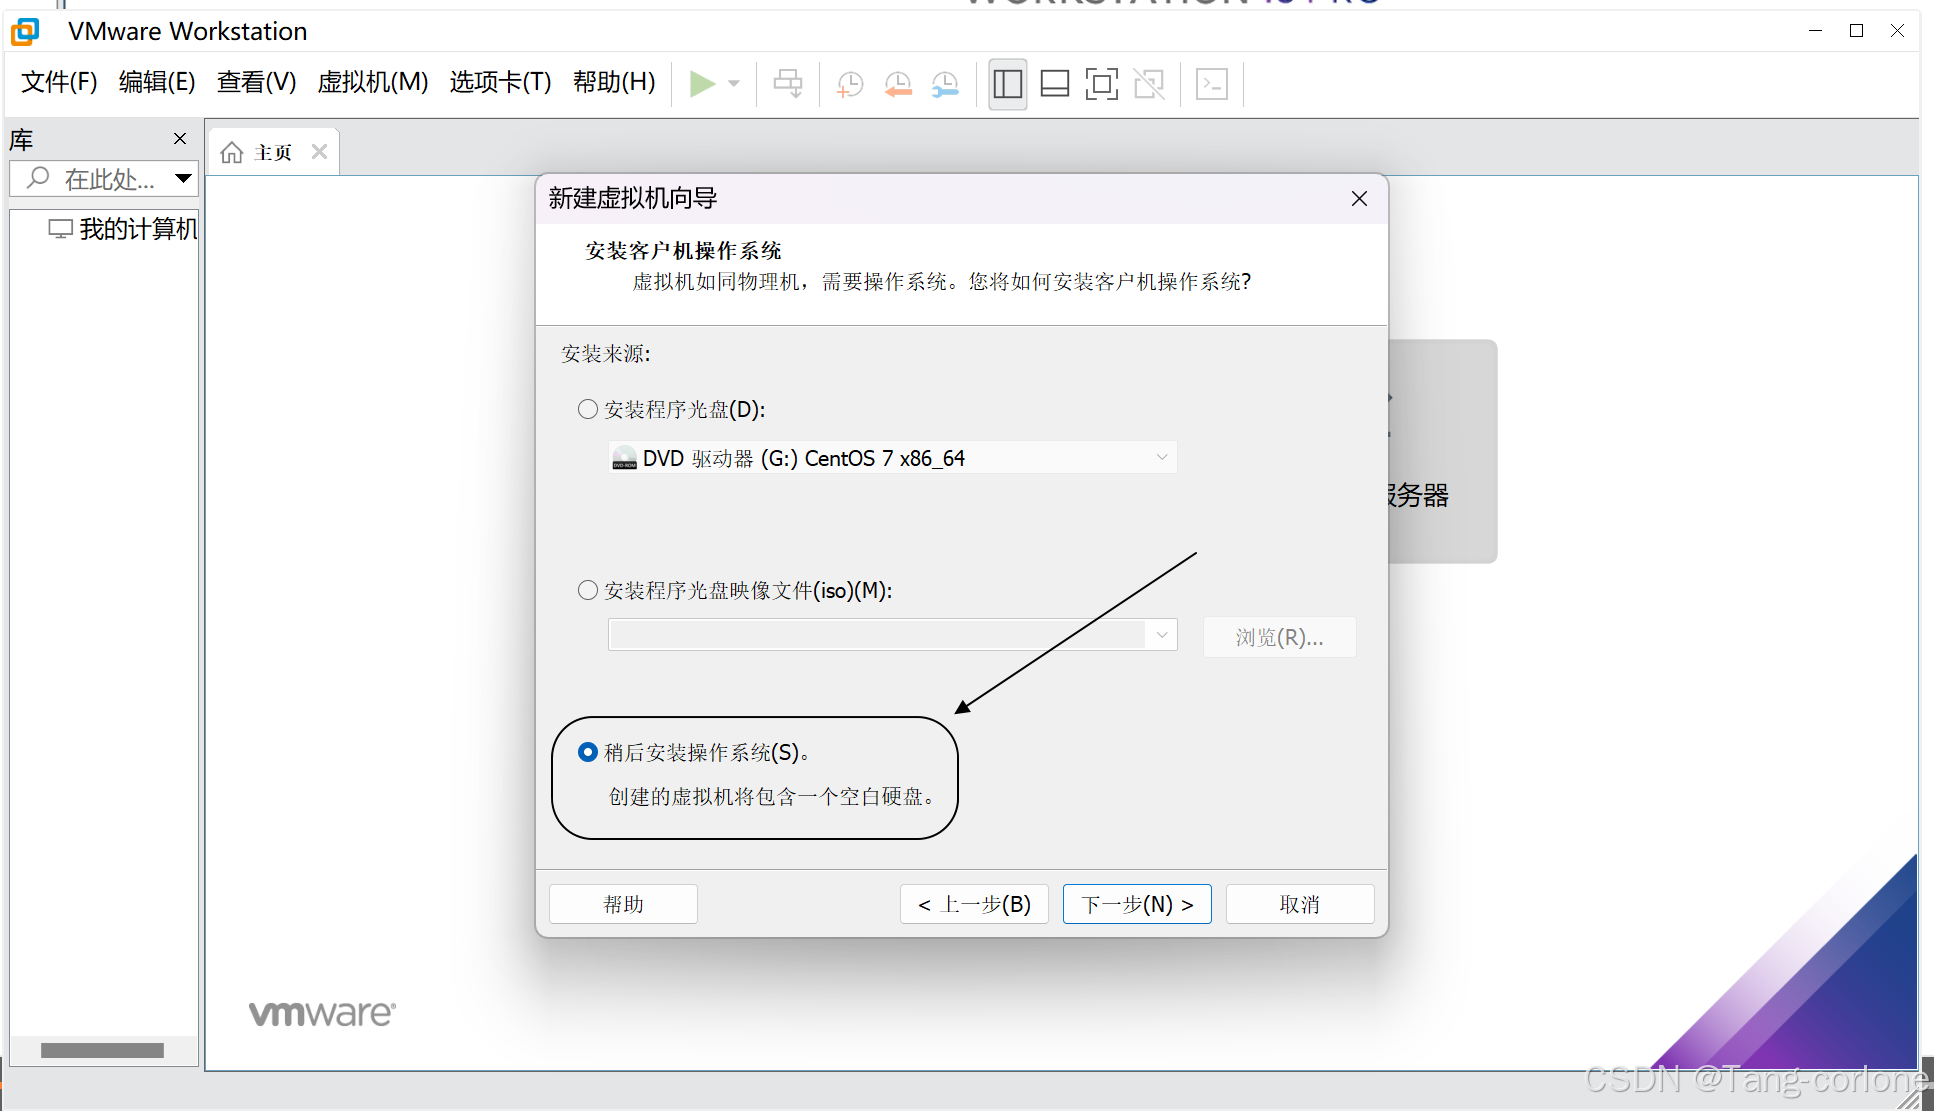This screenshot has height=1111, width=1934.
Task: Toggle the library sidebar view icon
Action: click(x=1007, y=84)
